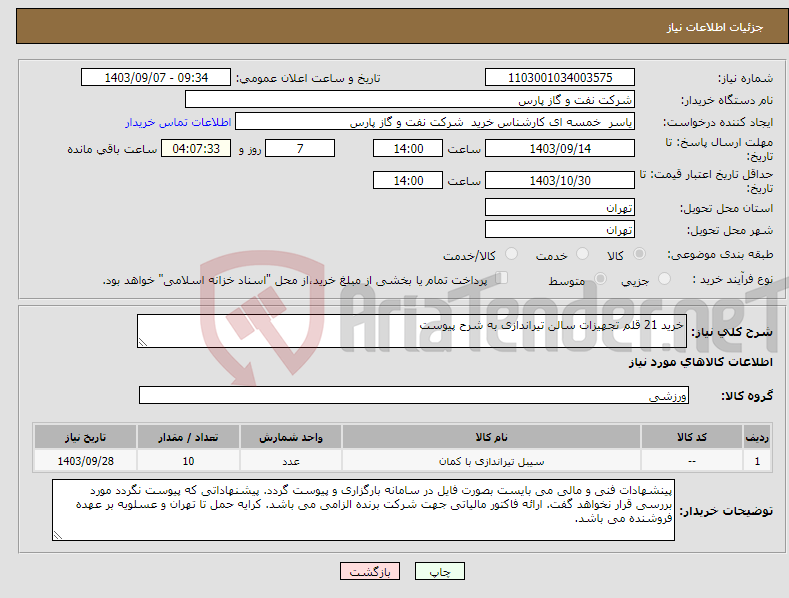Click the need number field 1103001034003575
The height and width of the screenshot is (598, 789).
click(x=560, y=78)
